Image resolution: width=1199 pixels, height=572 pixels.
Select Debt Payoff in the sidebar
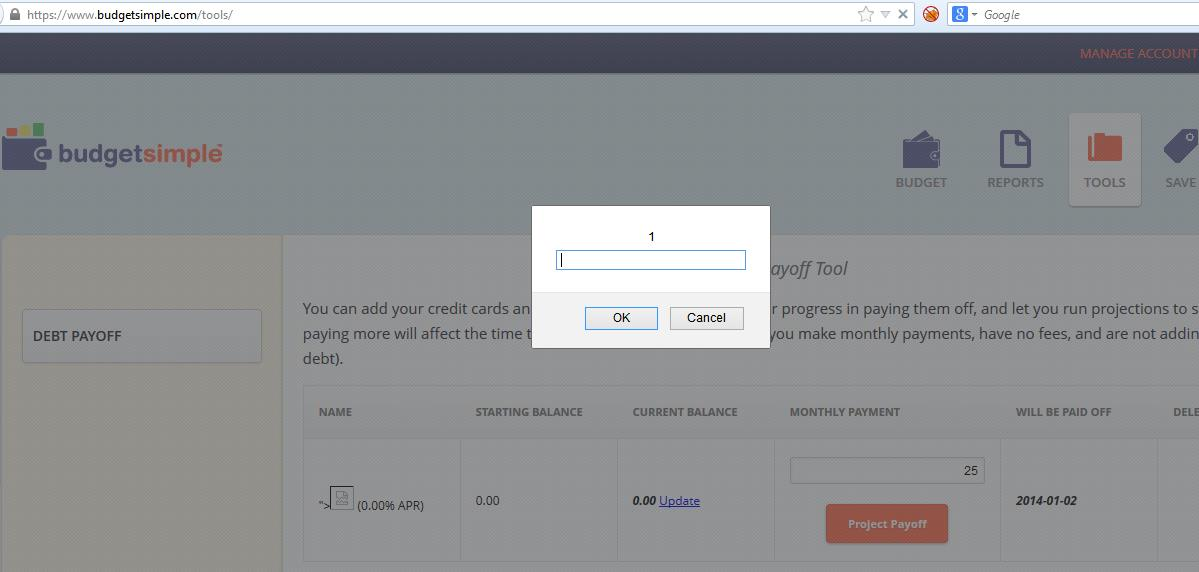(141, 336)
